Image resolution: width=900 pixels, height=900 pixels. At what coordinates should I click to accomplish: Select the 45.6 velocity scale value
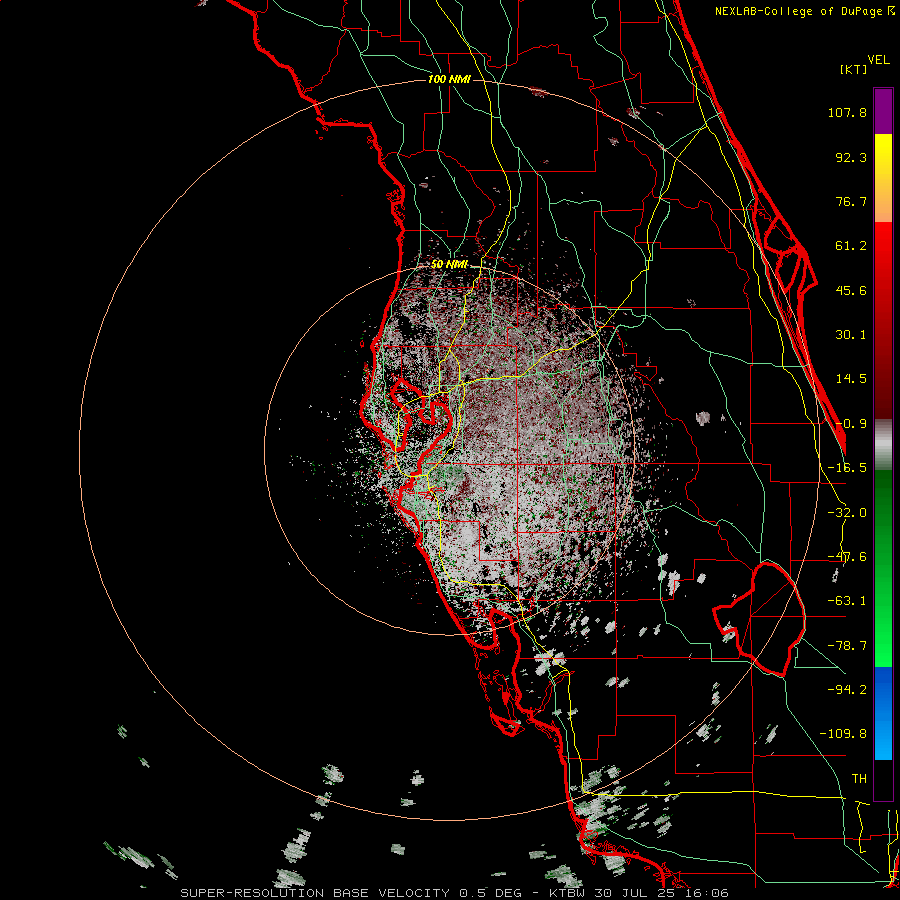tap(851, 290)
